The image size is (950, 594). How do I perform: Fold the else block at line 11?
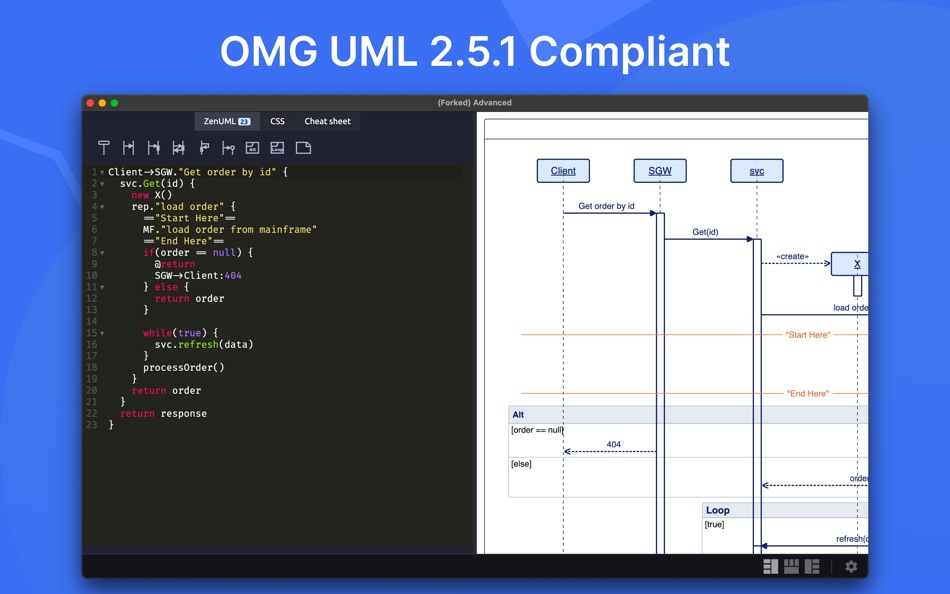click(x=102, y=288)
